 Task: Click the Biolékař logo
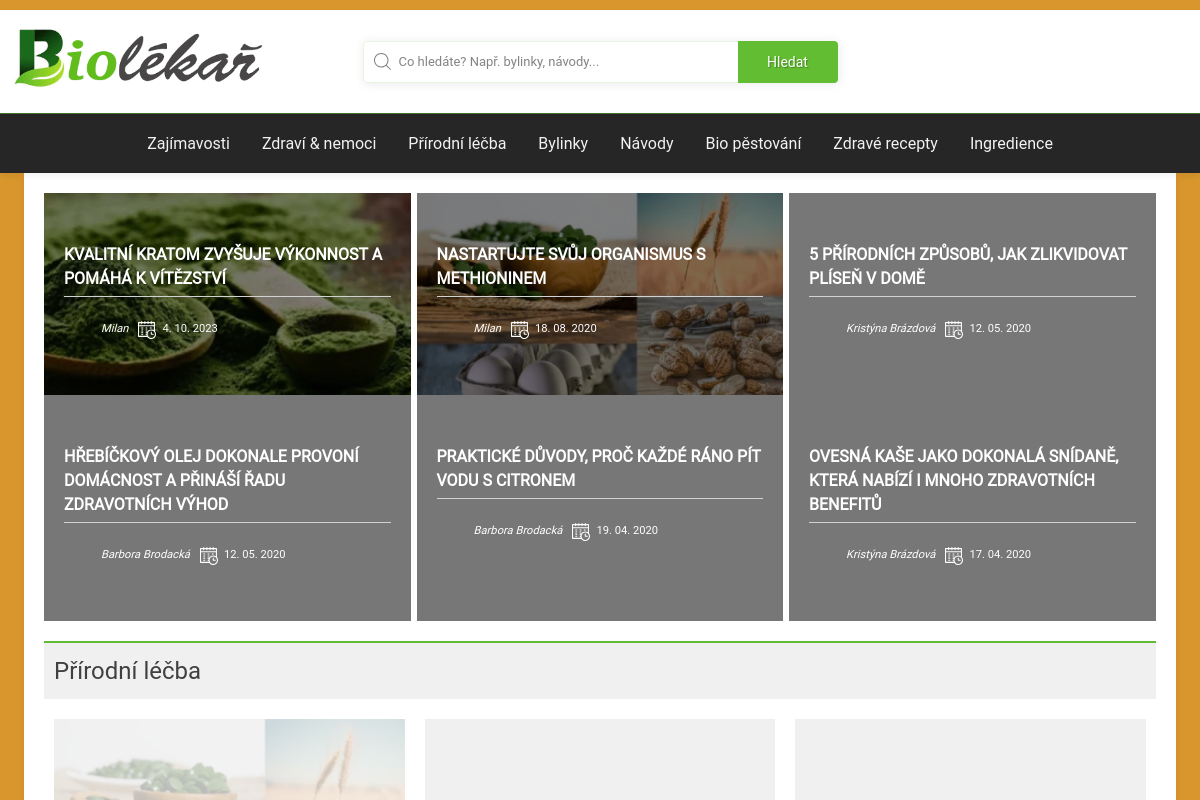click(138, 58)
